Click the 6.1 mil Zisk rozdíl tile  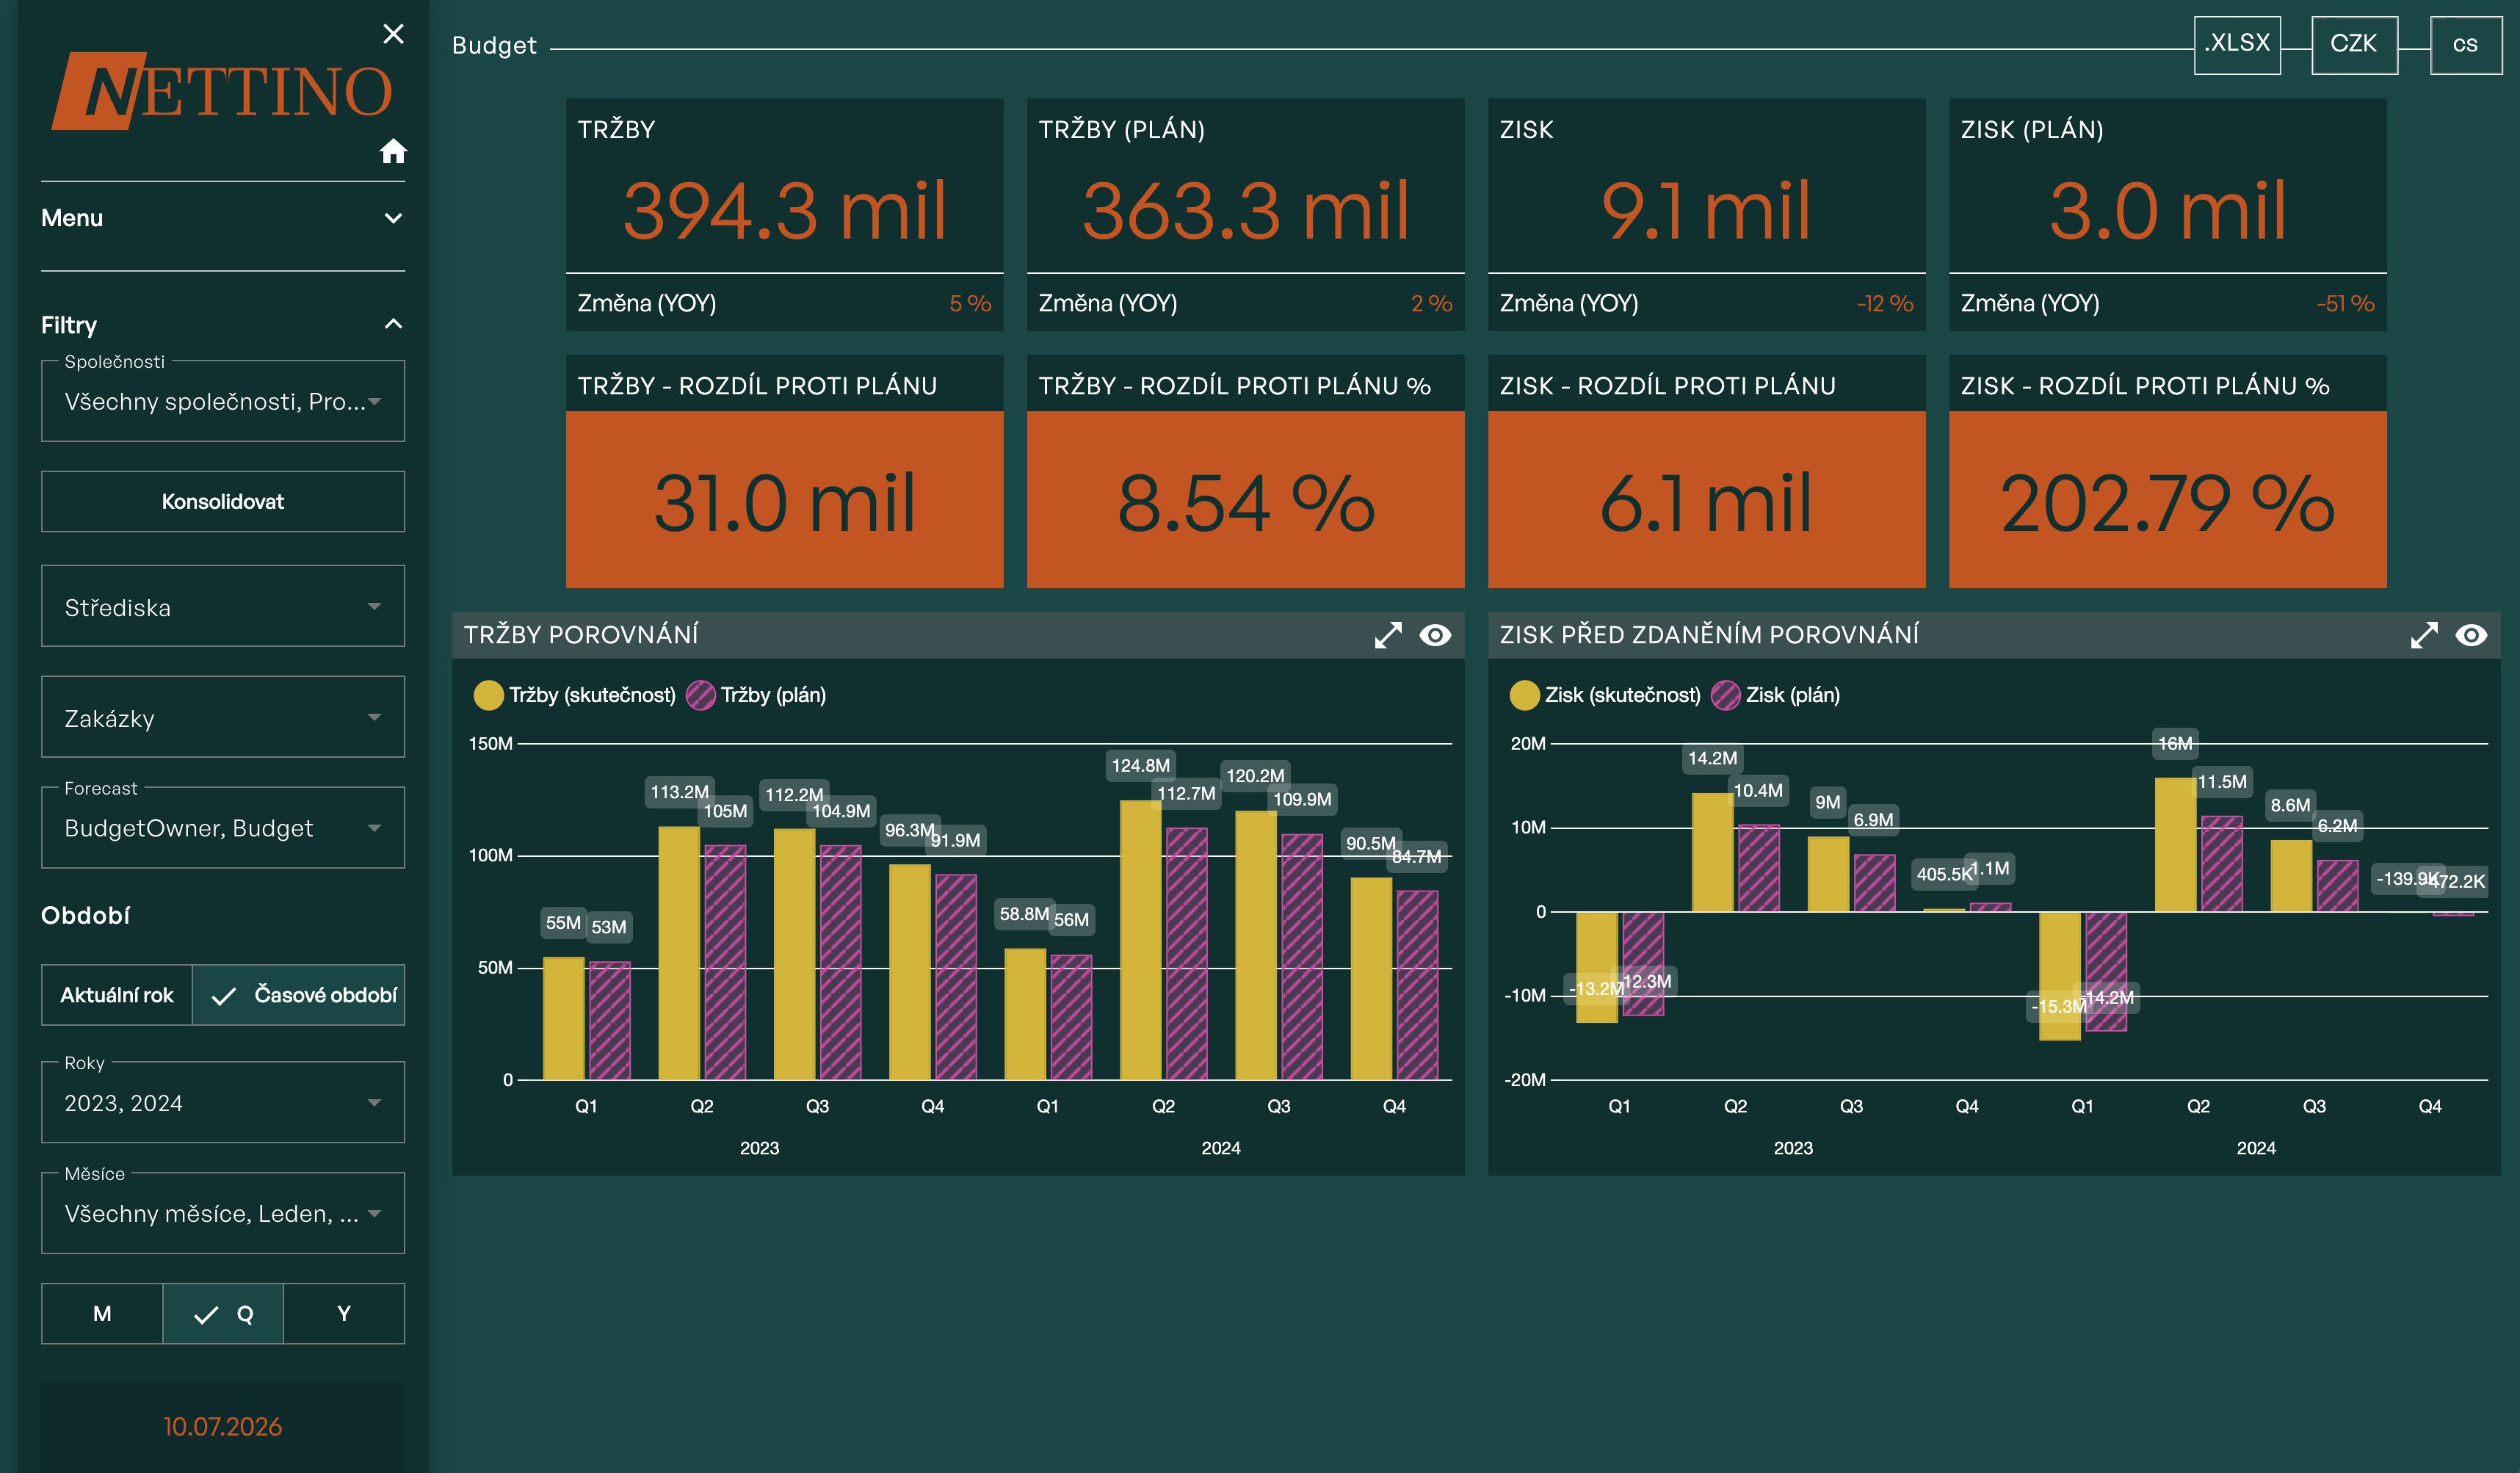[1707, 499]
